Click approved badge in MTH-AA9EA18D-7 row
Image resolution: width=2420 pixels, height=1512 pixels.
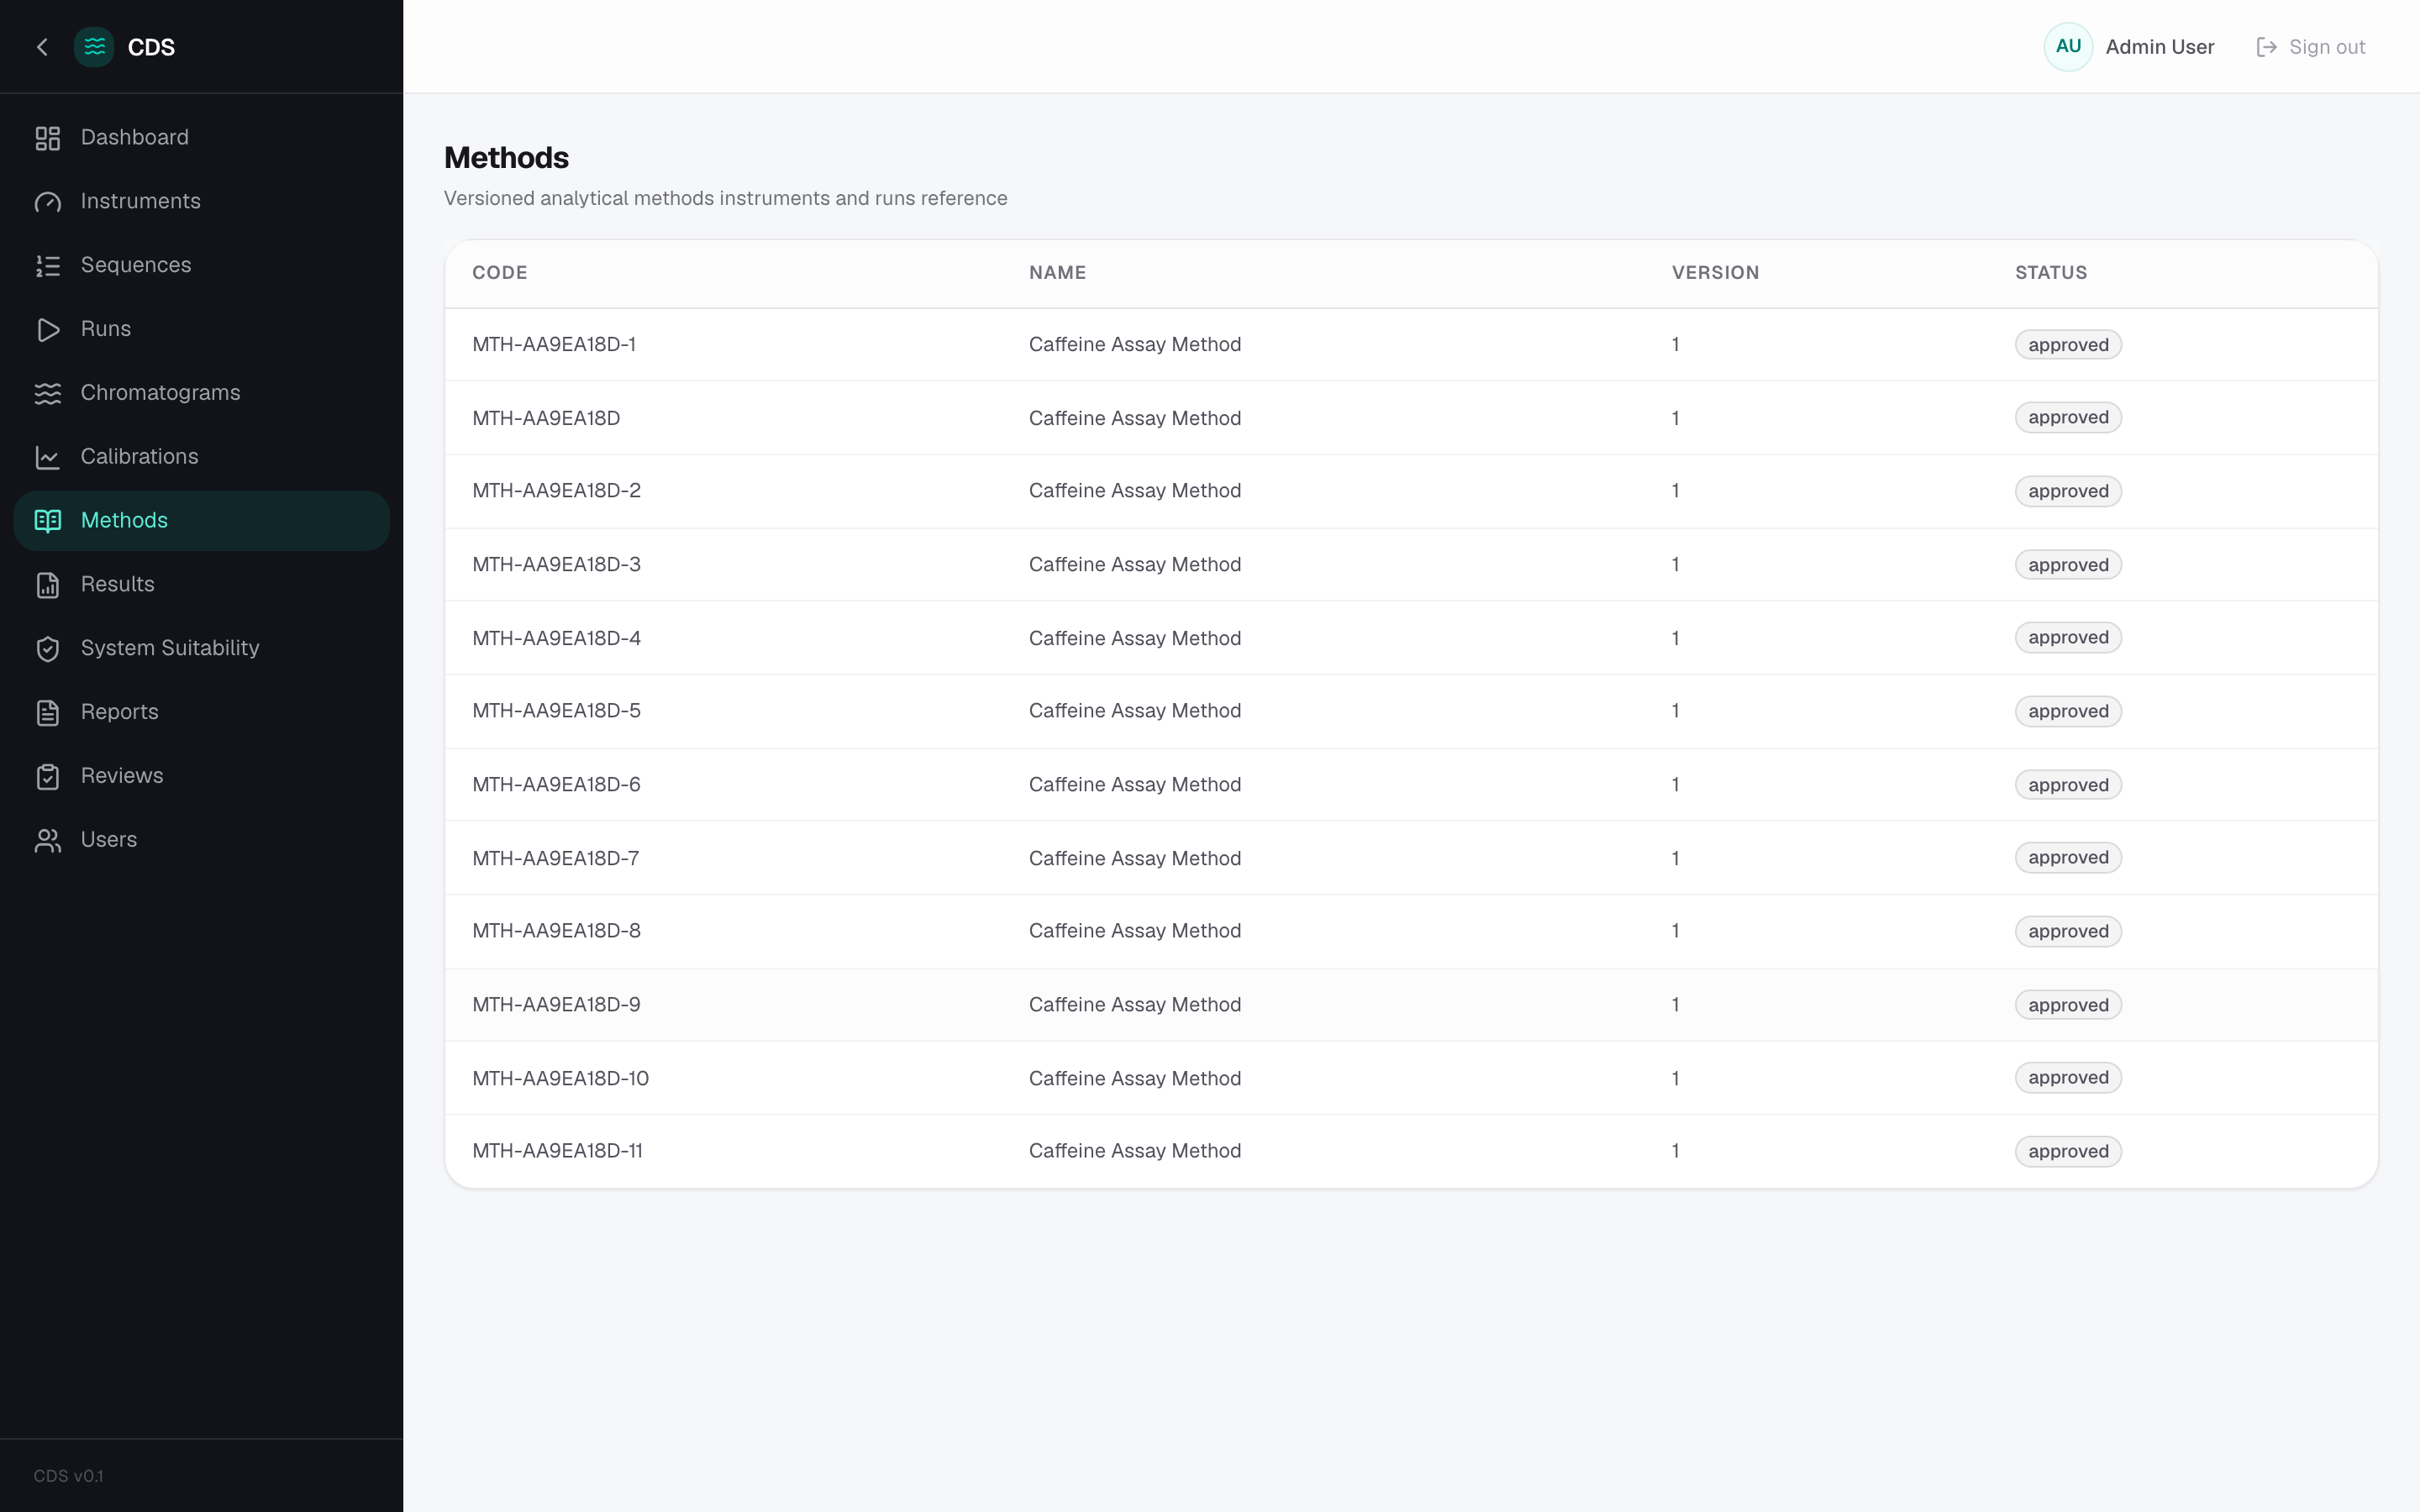pyautogui.click(x=2068, y=858)
